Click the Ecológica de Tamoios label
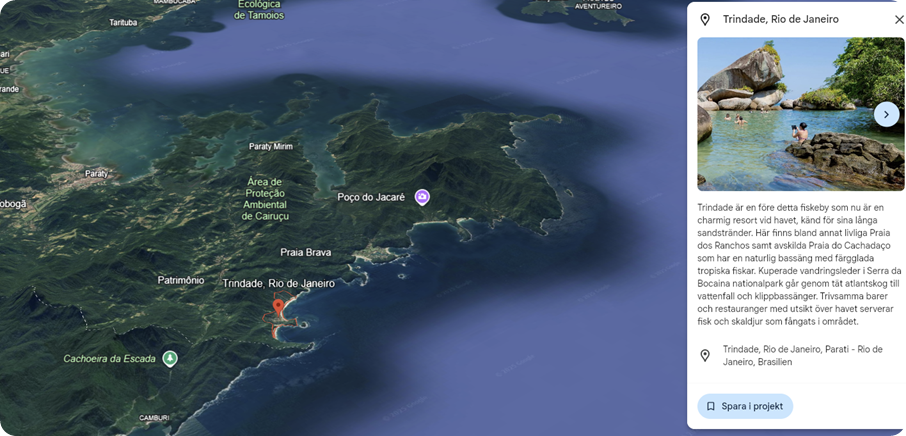 [x=259, y=10]
